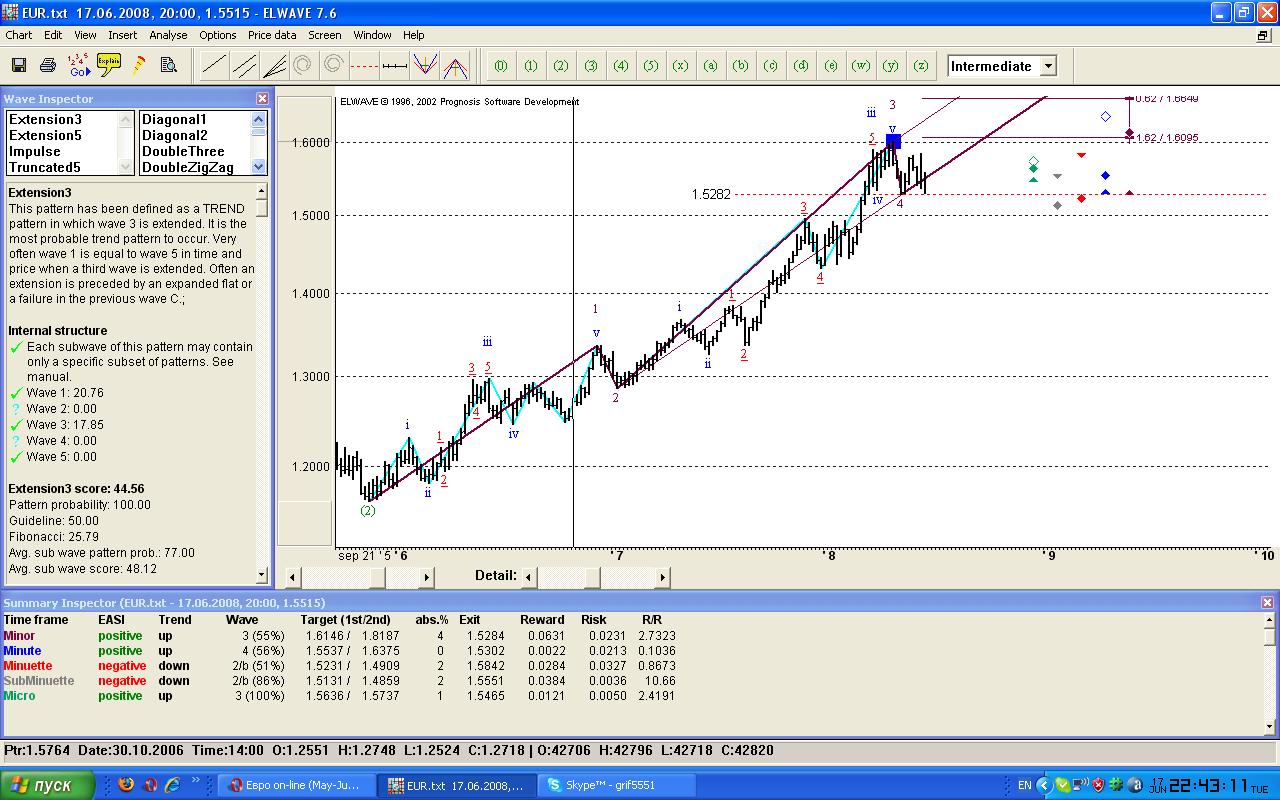Image resolution: width=1280 pixels, height=800 pixels.
Task: Select the fan lines tool
Action: [274, 66]
